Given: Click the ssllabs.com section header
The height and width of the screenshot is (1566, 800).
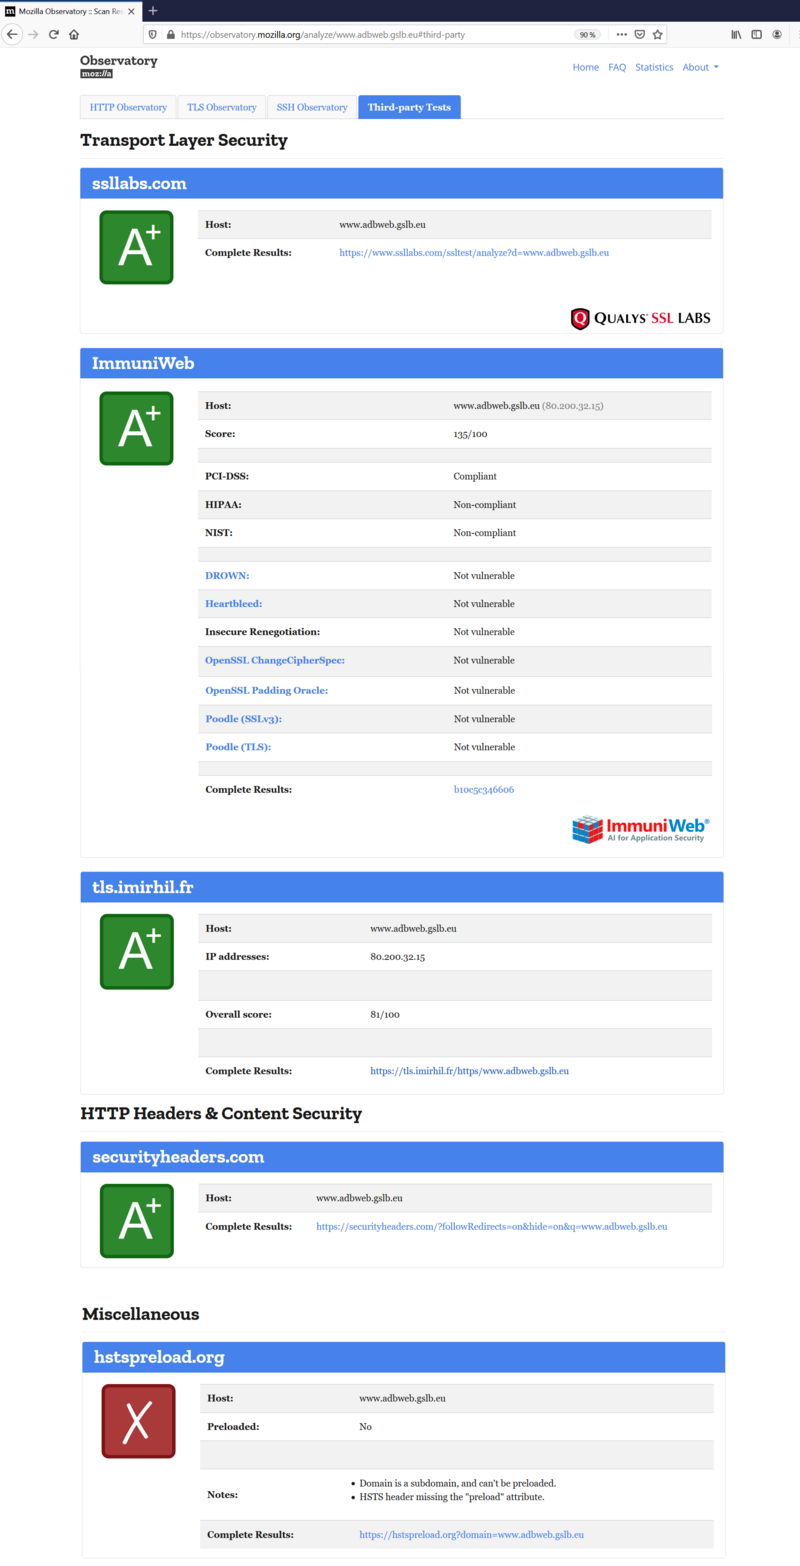Looking at the screenshot, I should pyautogui.click(x=401, y=183).
